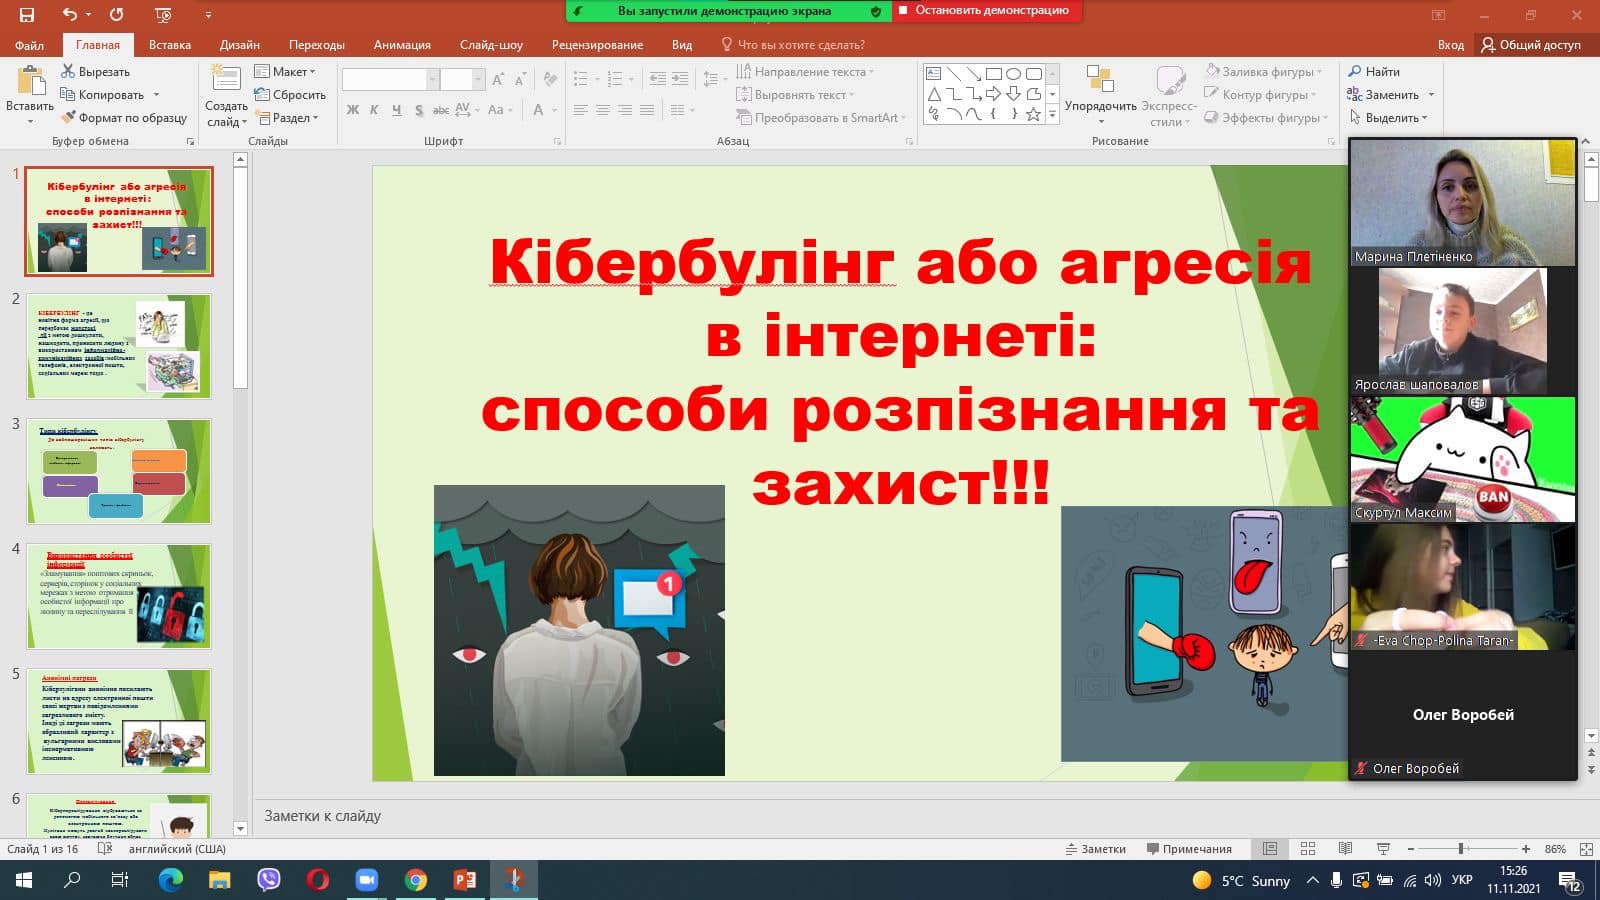Click in the Заметки к слайду notes field
Viewport: 1600px width, 900px height.
click(x=800, y=816)
